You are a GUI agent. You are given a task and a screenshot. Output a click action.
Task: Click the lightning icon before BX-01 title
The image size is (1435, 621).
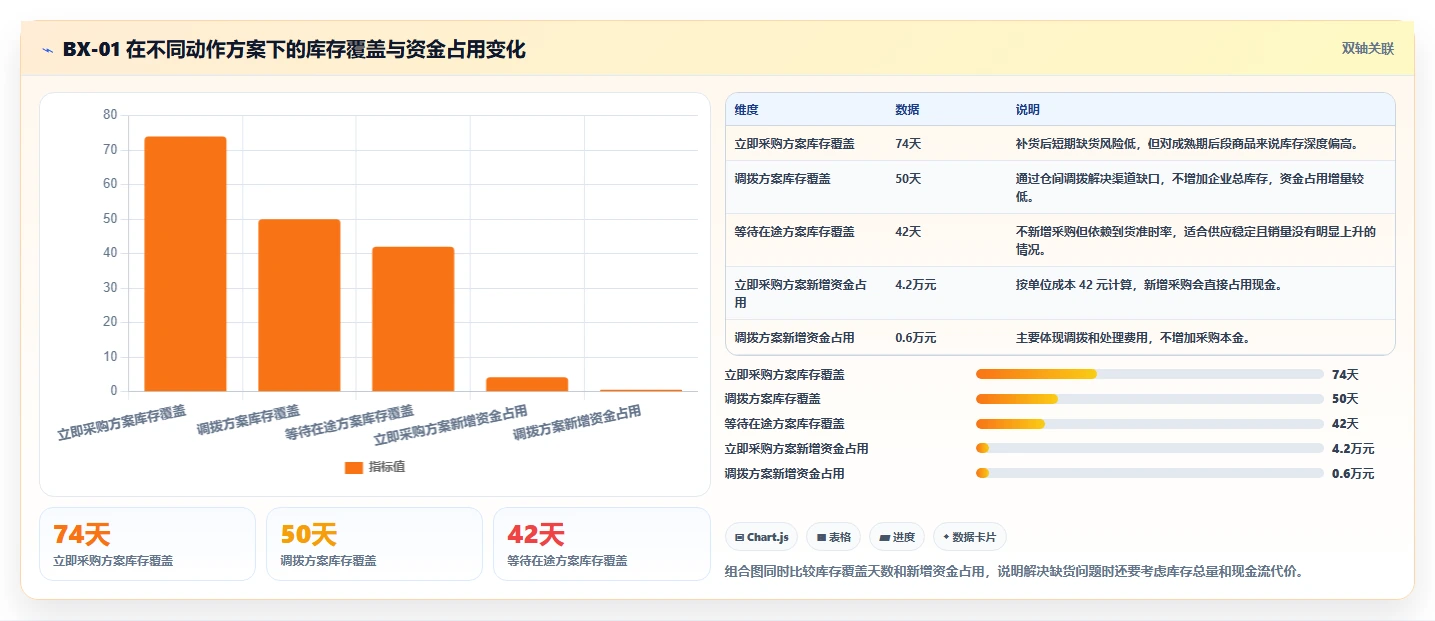coord(47,50)
